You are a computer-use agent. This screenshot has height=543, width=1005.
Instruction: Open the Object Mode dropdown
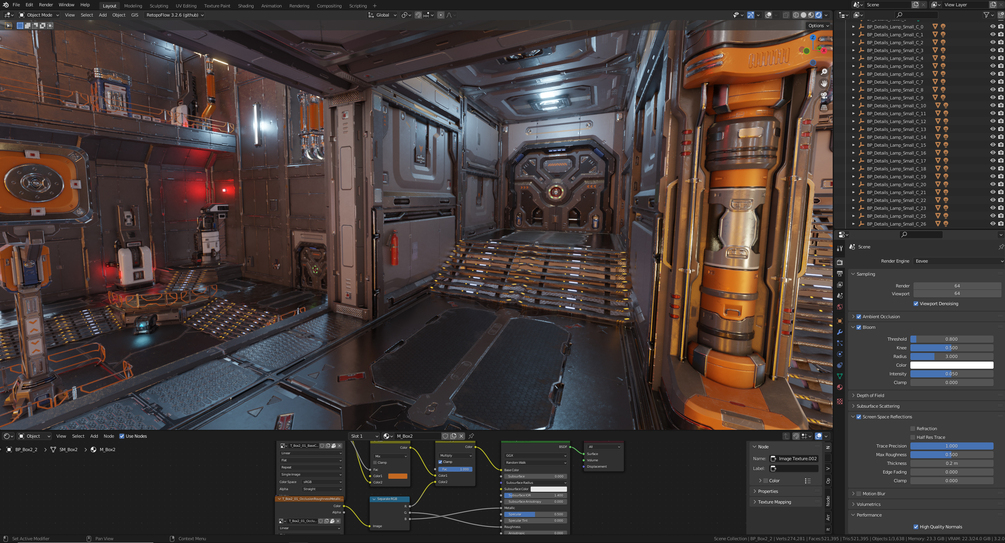coord(38,15)
